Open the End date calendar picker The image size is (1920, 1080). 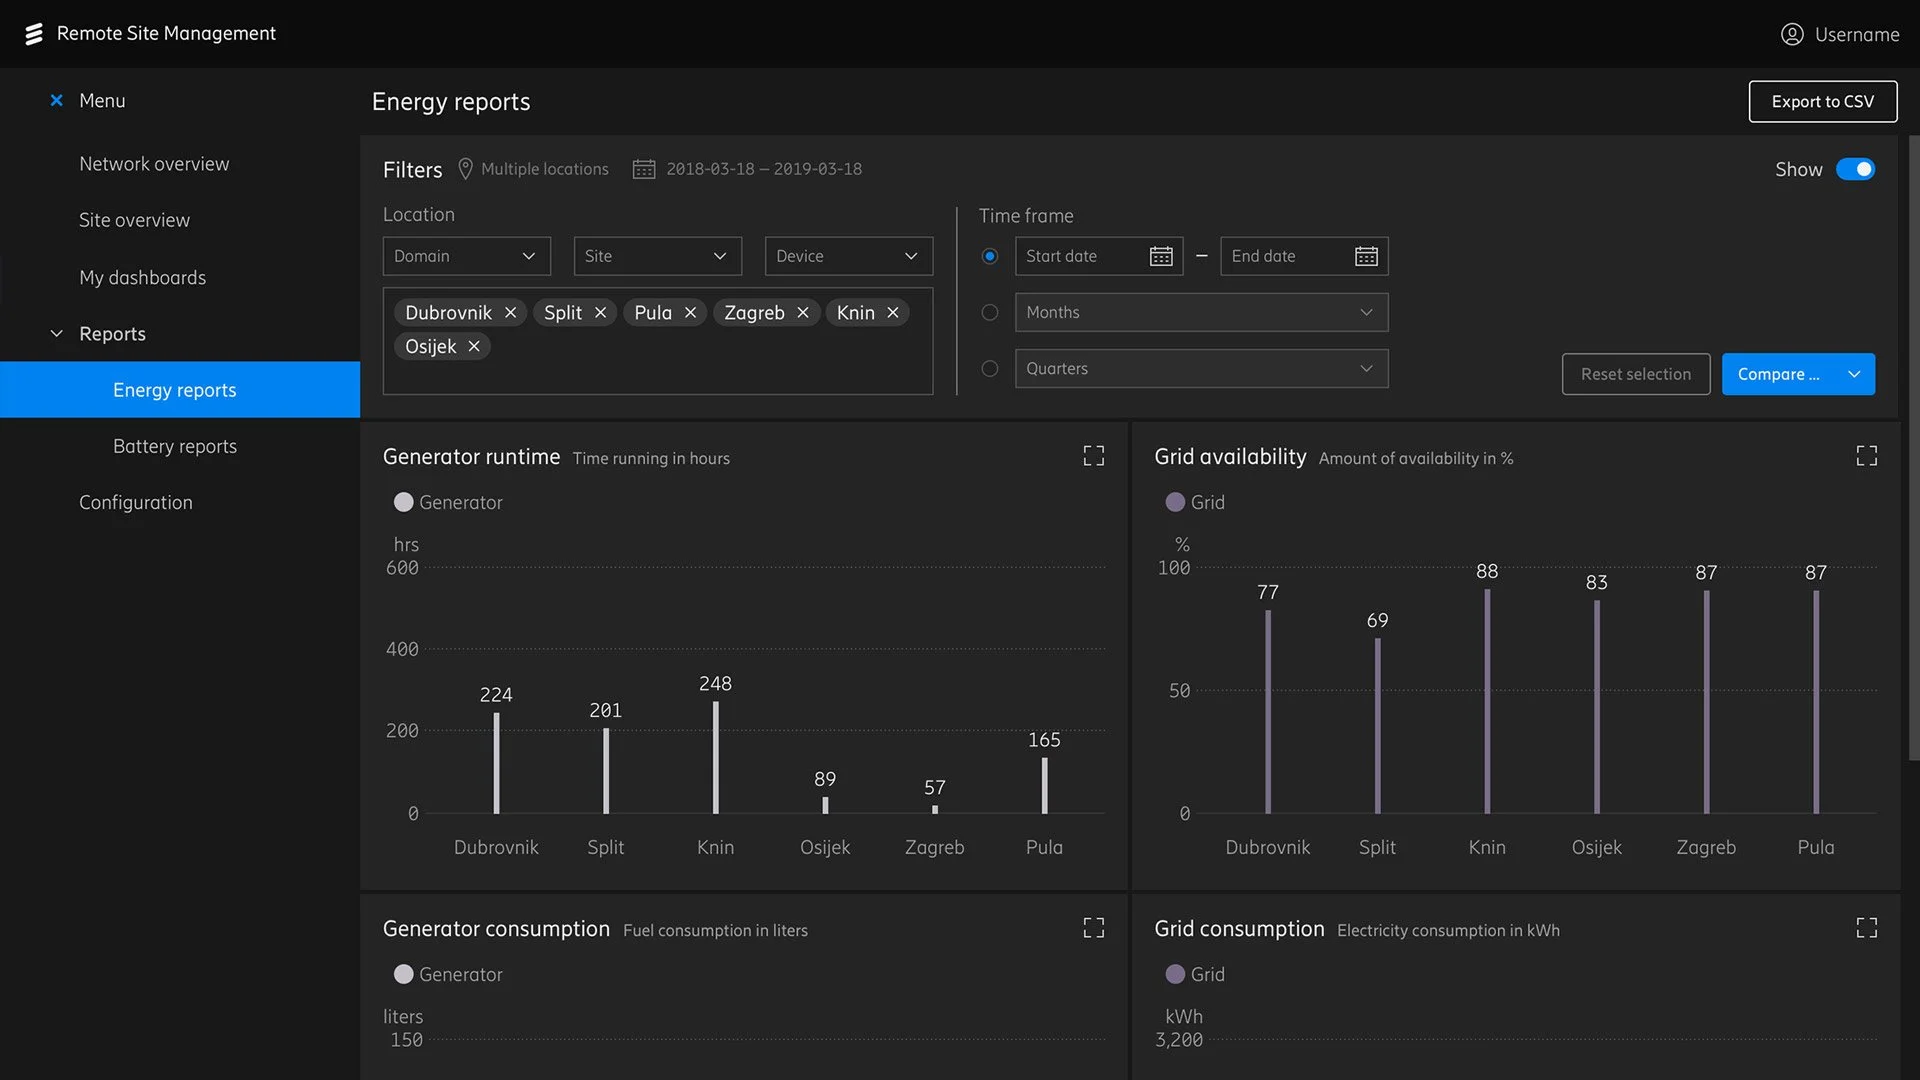point(1366,257)
